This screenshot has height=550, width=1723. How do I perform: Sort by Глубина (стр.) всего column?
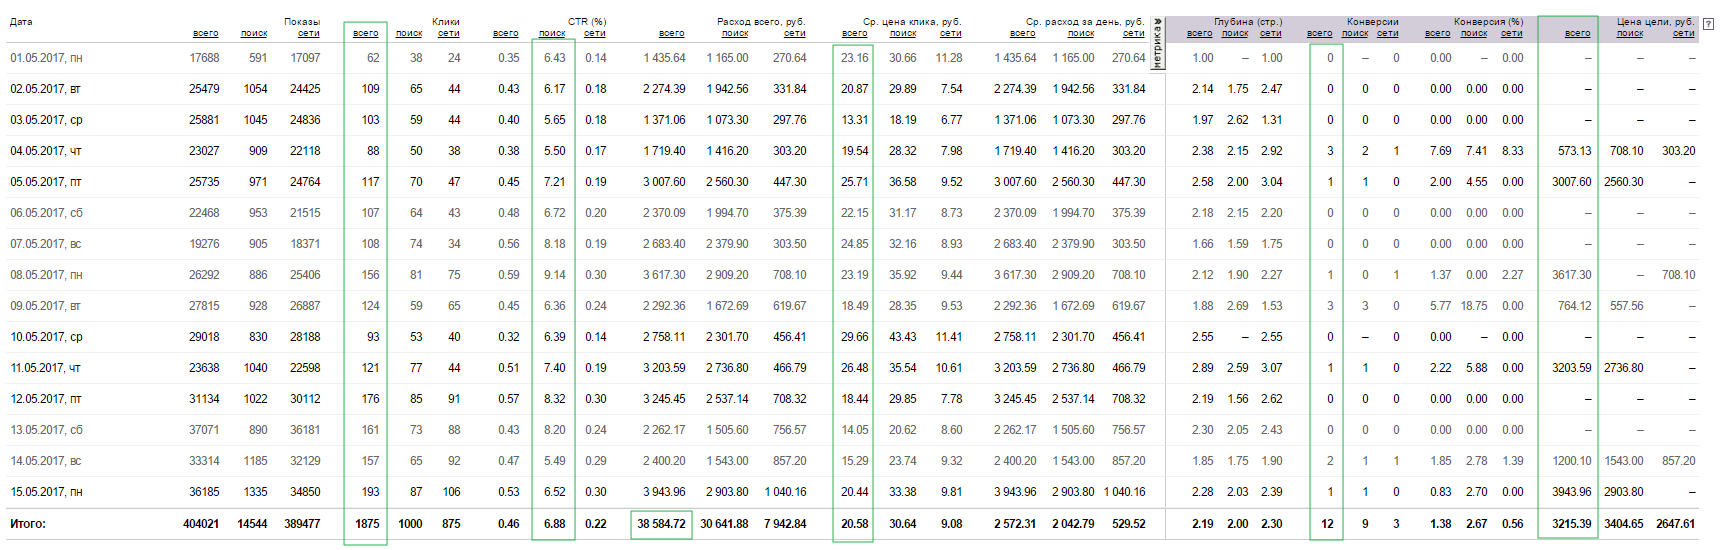(1199, 34)
